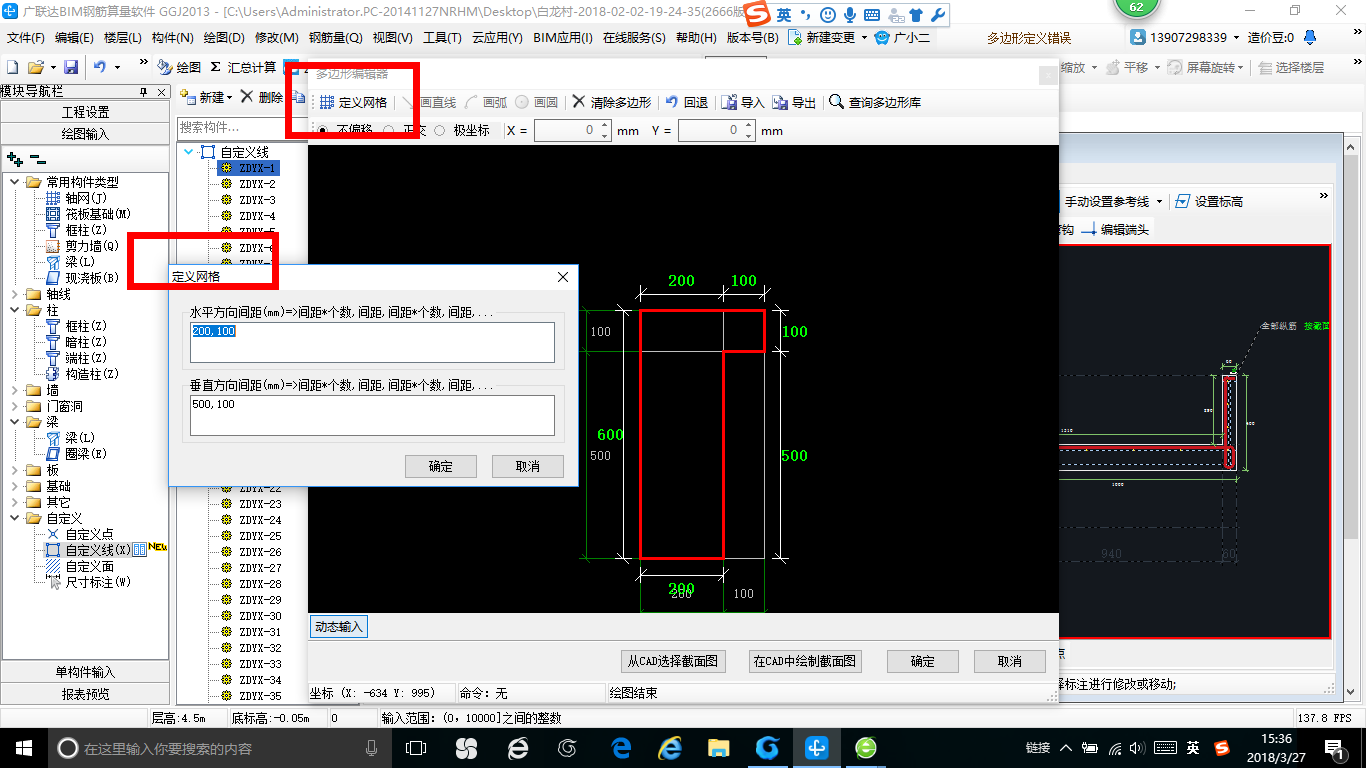Select the 正交 radio option

388,130
